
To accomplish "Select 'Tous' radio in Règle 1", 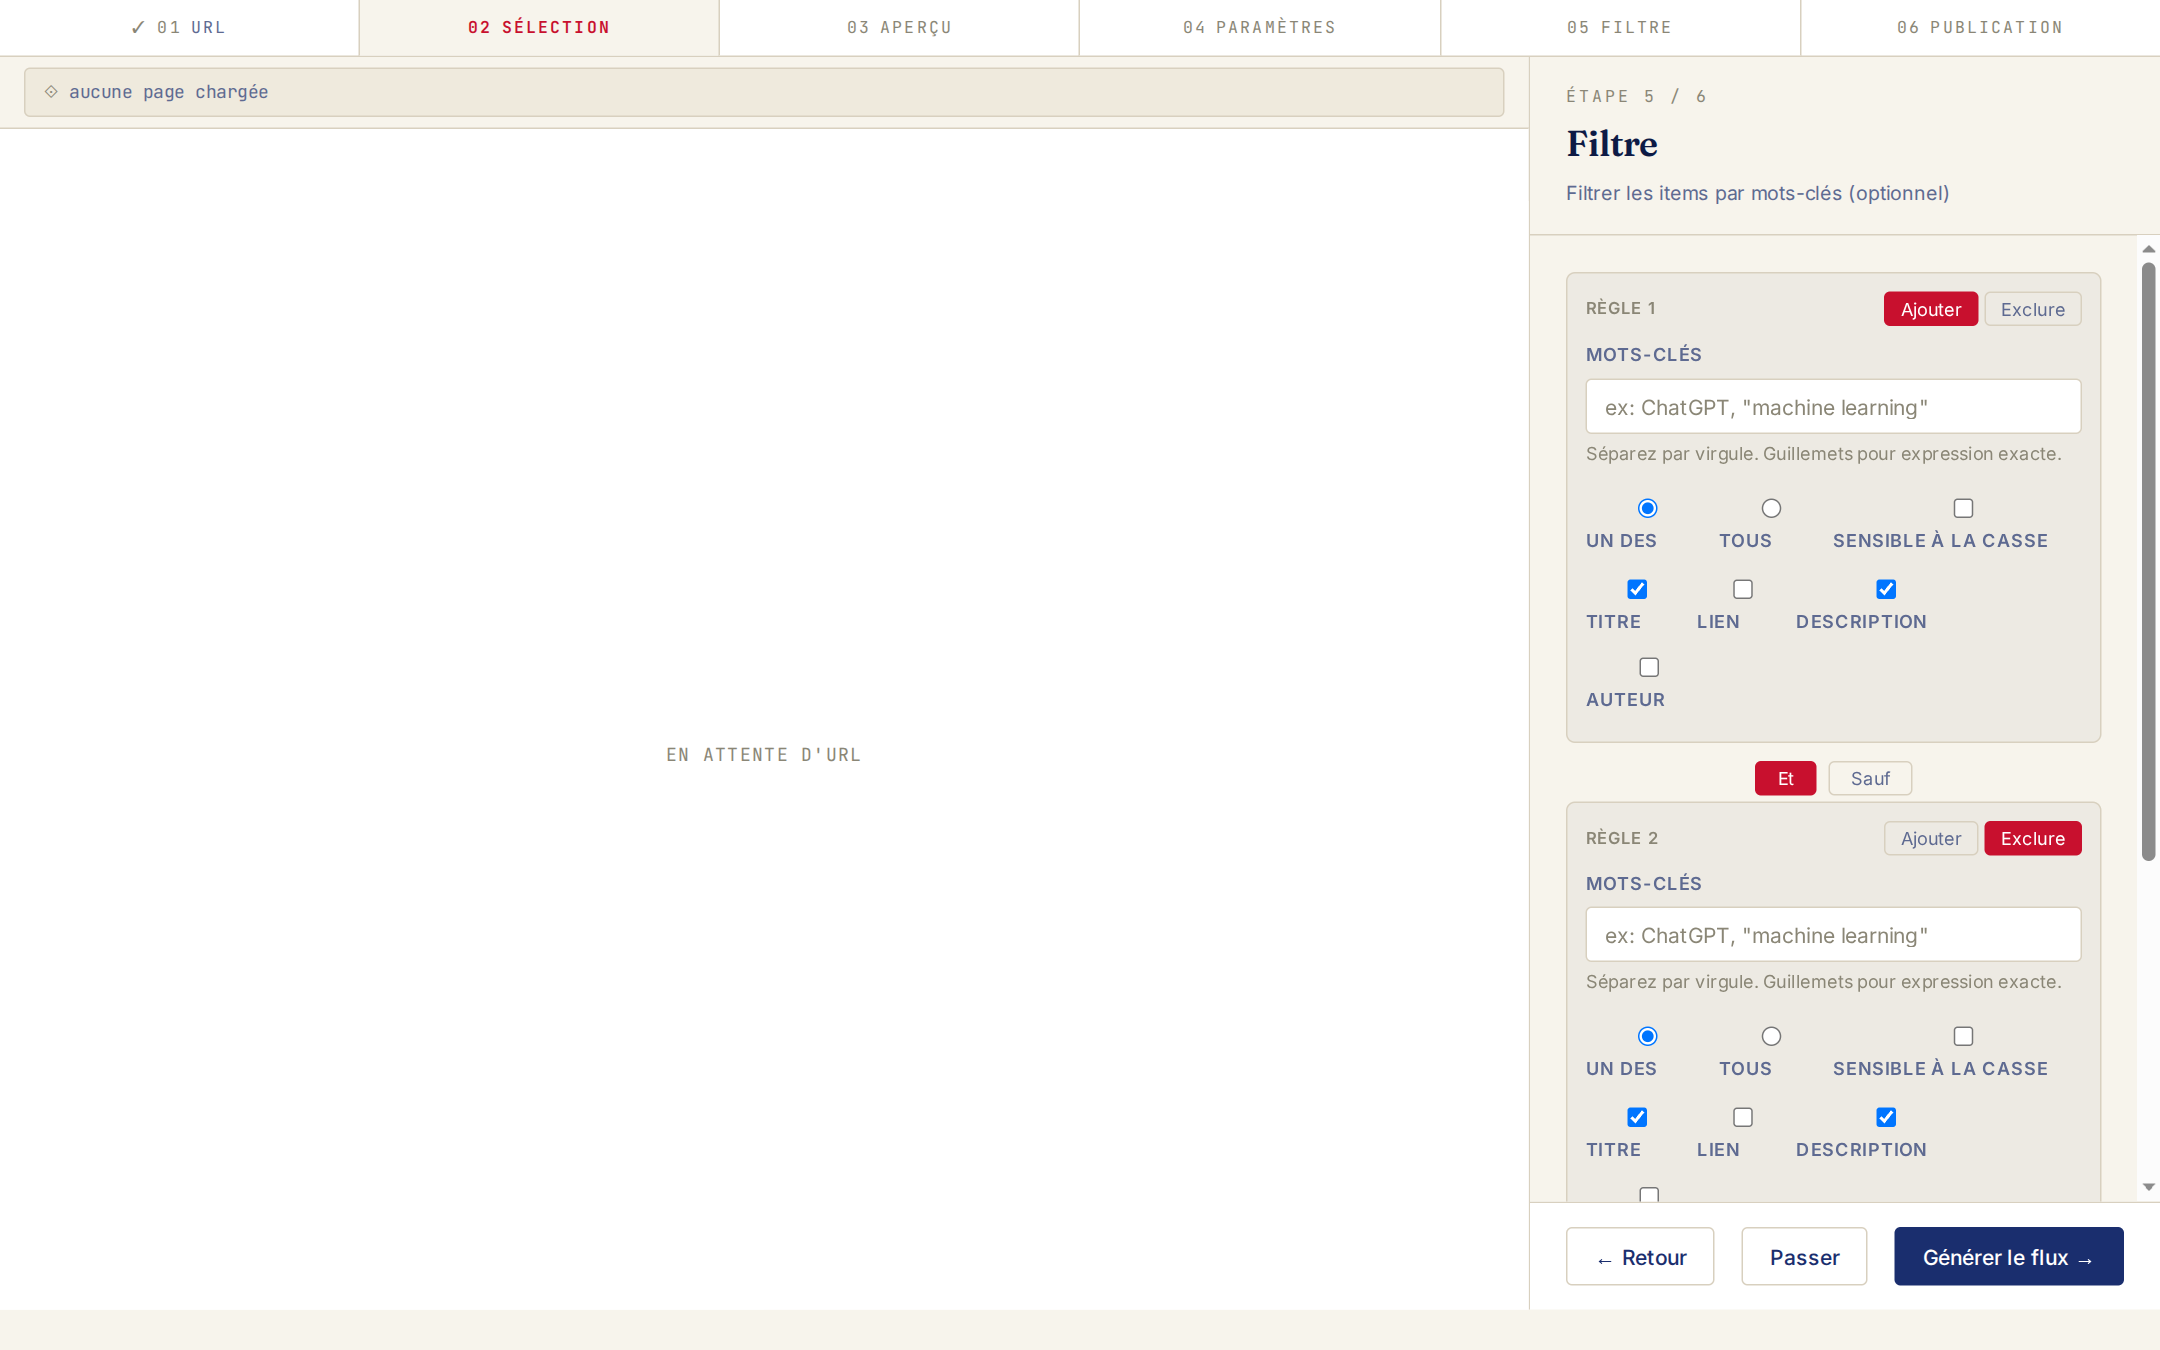I will (1771, 508).
